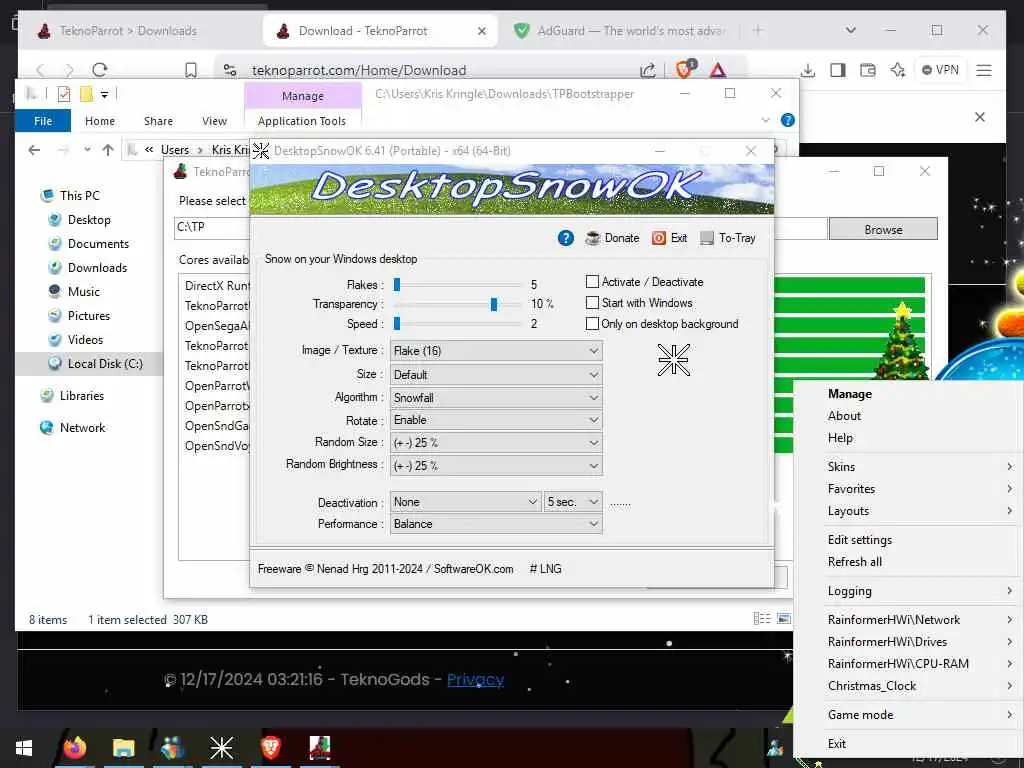Switch Explorer to large icons view
This screenshot has height=768, width=1024.
[x=784, y=618]
